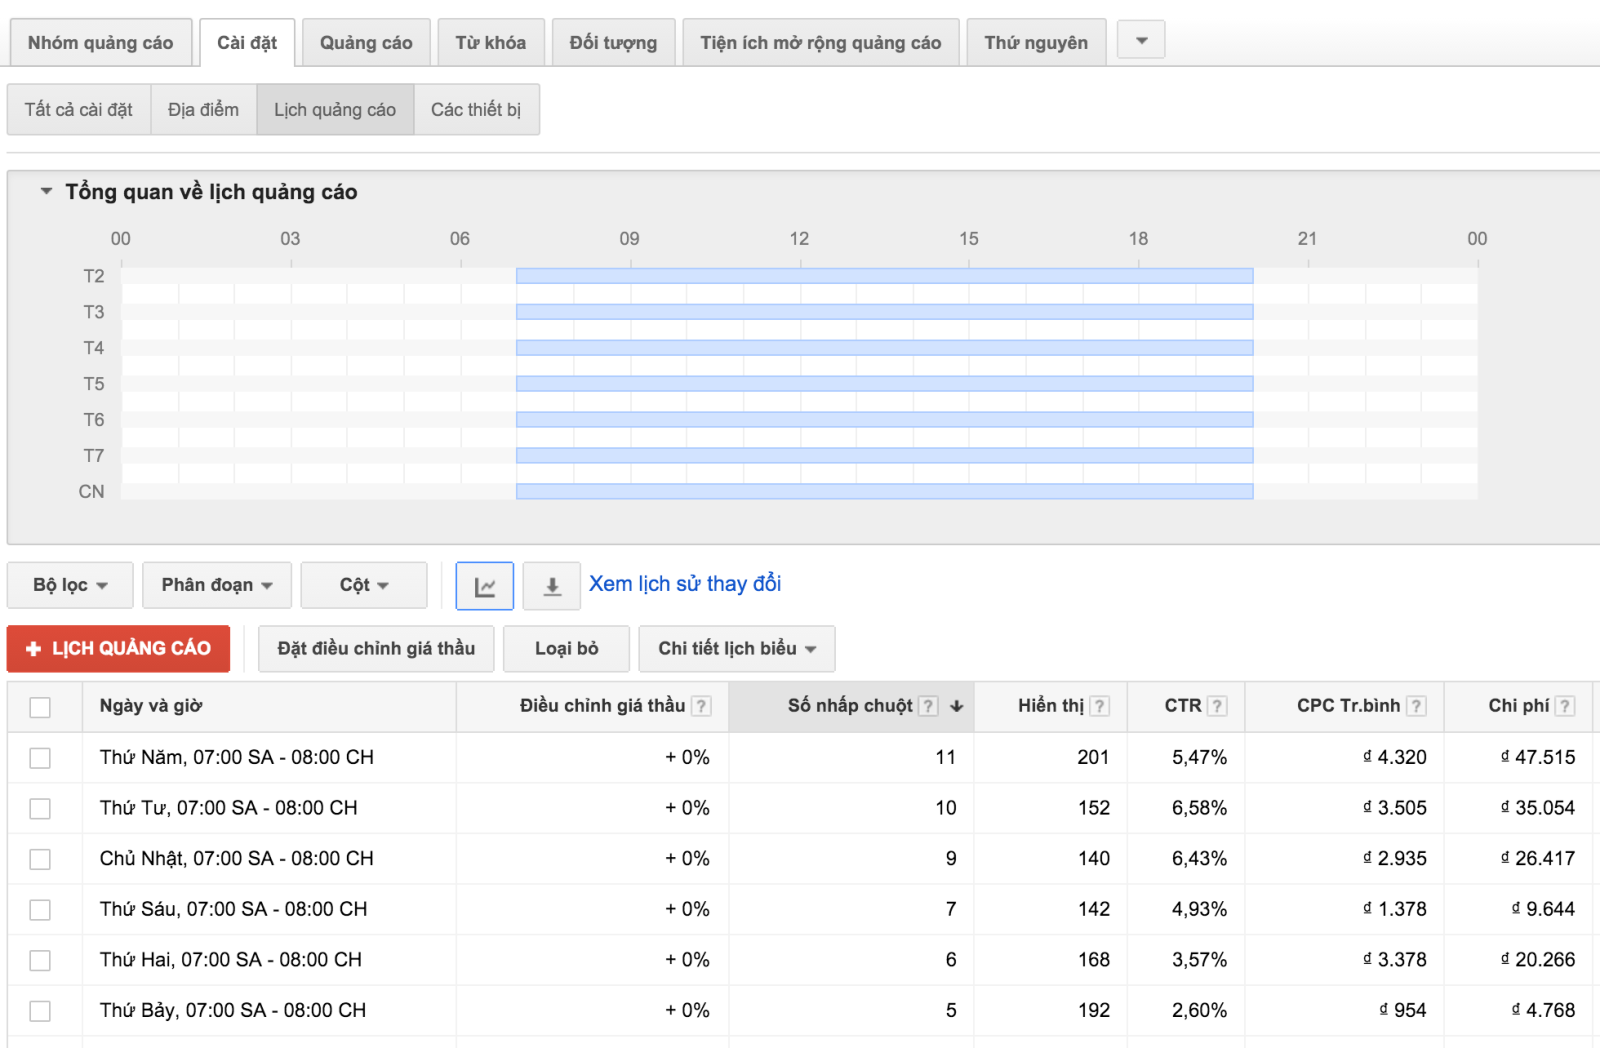Open help for the CTR column

pos(1218,705)
